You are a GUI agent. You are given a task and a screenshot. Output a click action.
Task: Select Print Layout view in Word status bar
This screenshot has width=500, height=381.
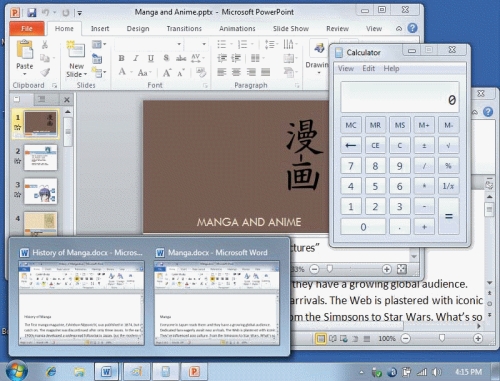coord(320,339)
